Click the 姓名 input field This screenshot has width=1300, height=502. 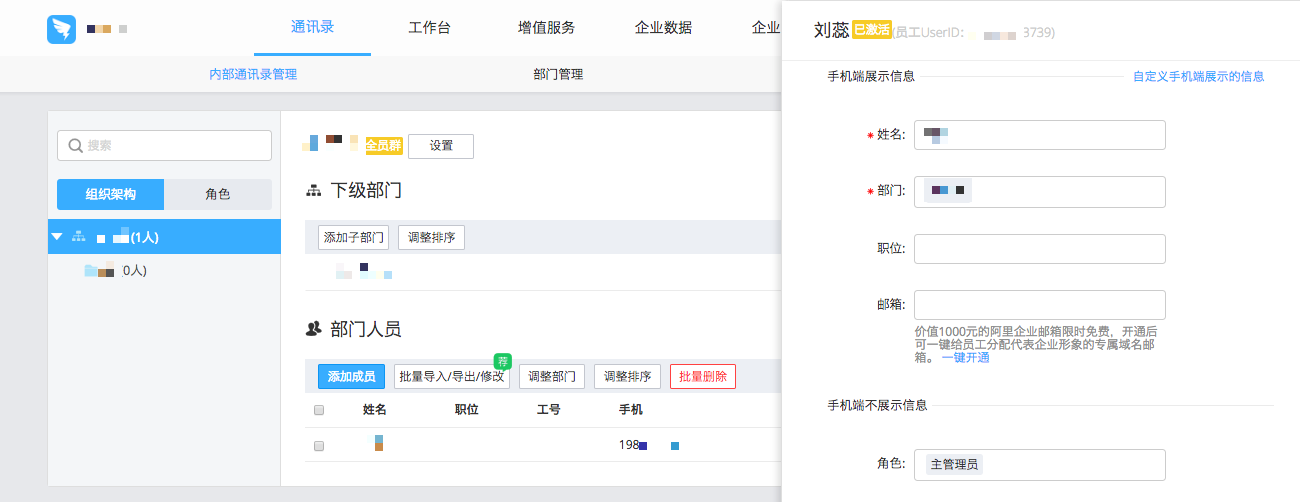pyautogui.click(x=1040, y=135)
